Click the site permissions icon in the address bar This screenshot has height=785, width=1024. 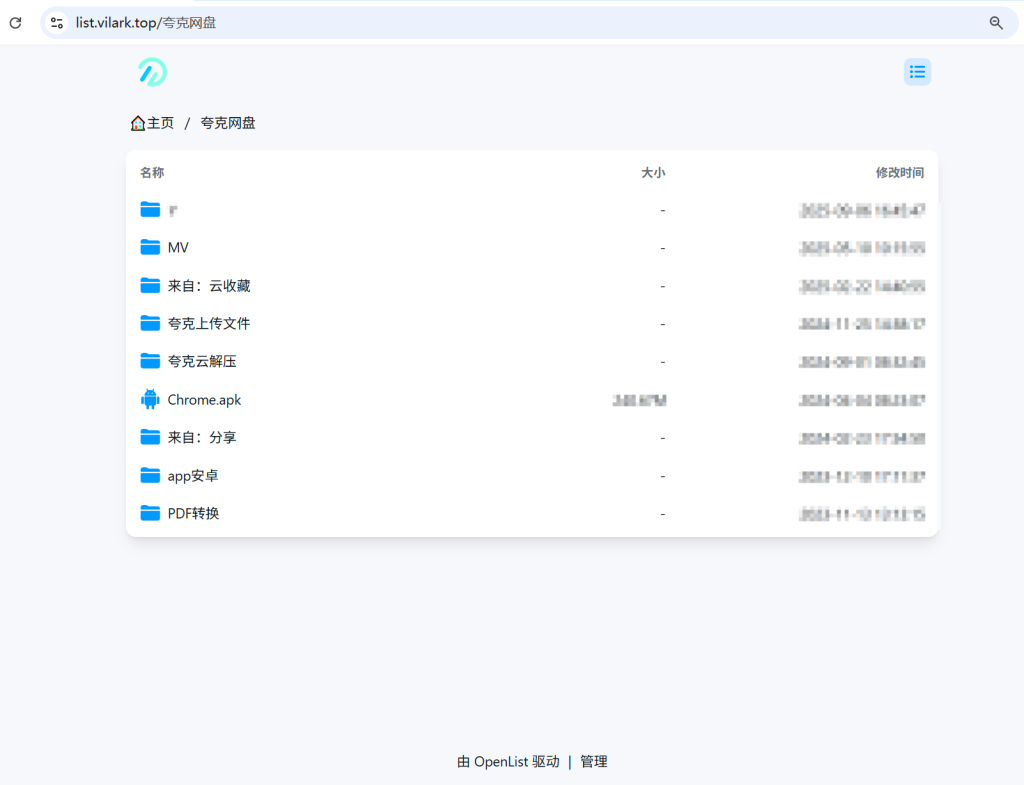56,22
